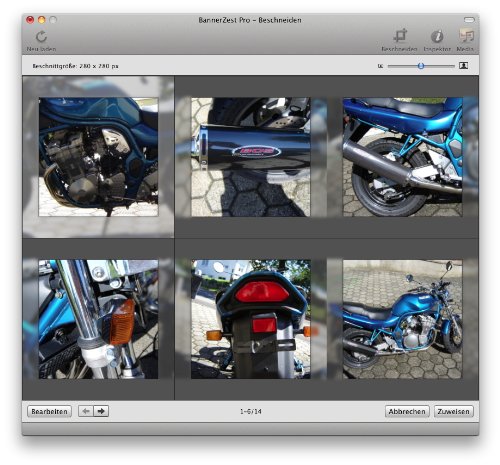Screen dimensions: 500x465
Task: Click the Zuweisen button
Action: pyautogui.click(x=453, y=411)
